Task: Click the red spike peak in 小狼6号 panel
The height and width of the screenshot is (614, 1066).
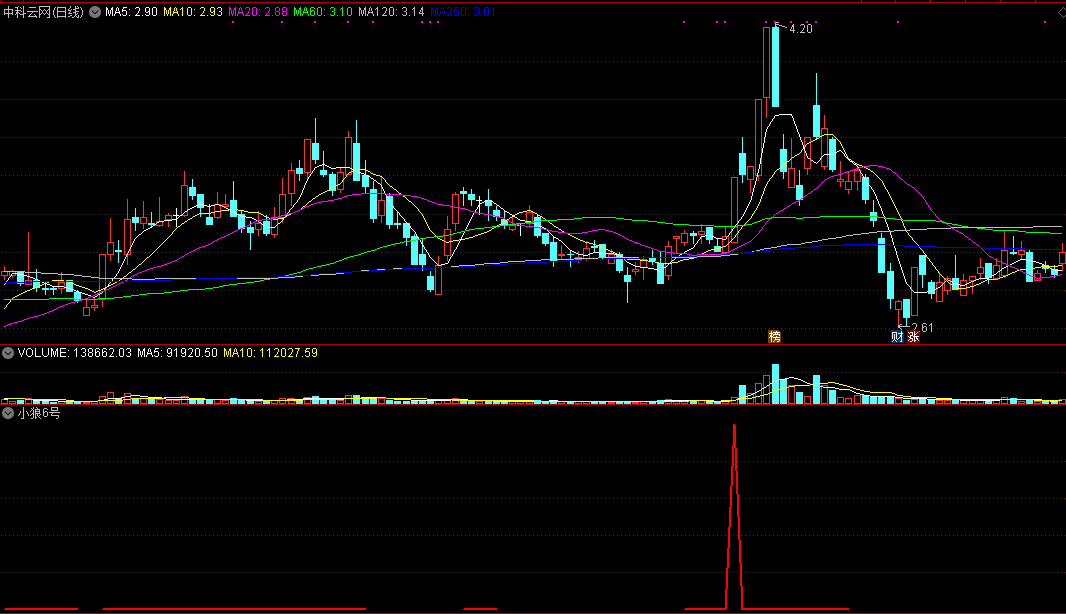Action: (734, 427)
